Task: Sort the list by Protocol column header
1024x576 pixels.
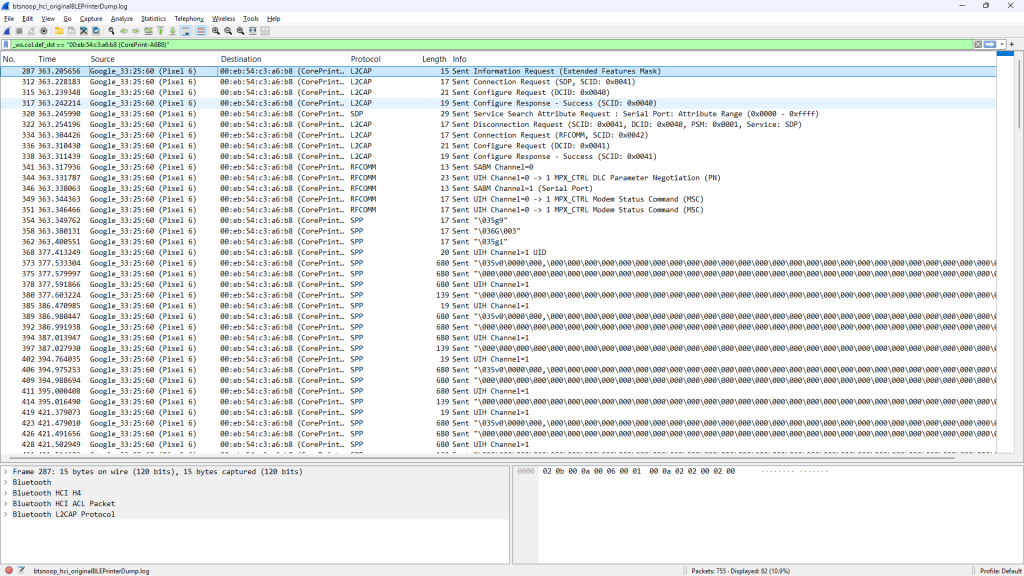Action: (365, 59)
